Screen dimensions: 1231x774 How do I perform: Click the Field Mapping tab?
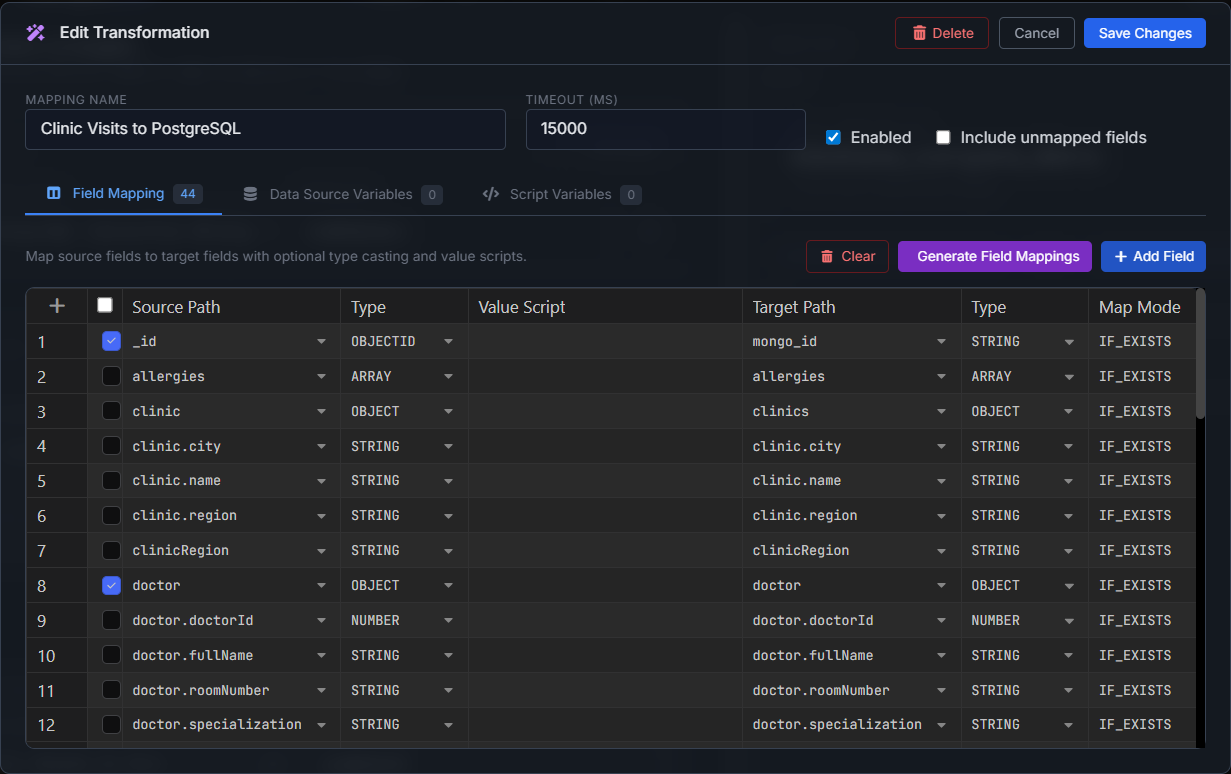click(124, 194)
